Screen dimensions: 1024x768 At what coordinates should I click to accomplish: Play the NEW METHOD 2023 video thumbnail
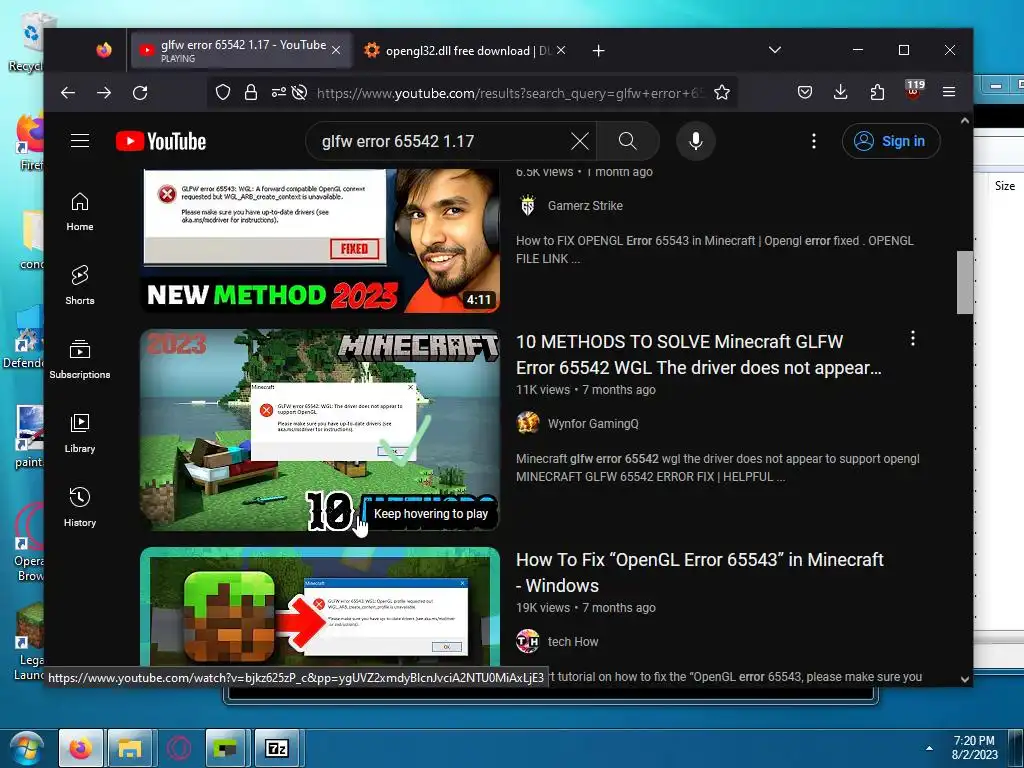click(x=320, y=240)
